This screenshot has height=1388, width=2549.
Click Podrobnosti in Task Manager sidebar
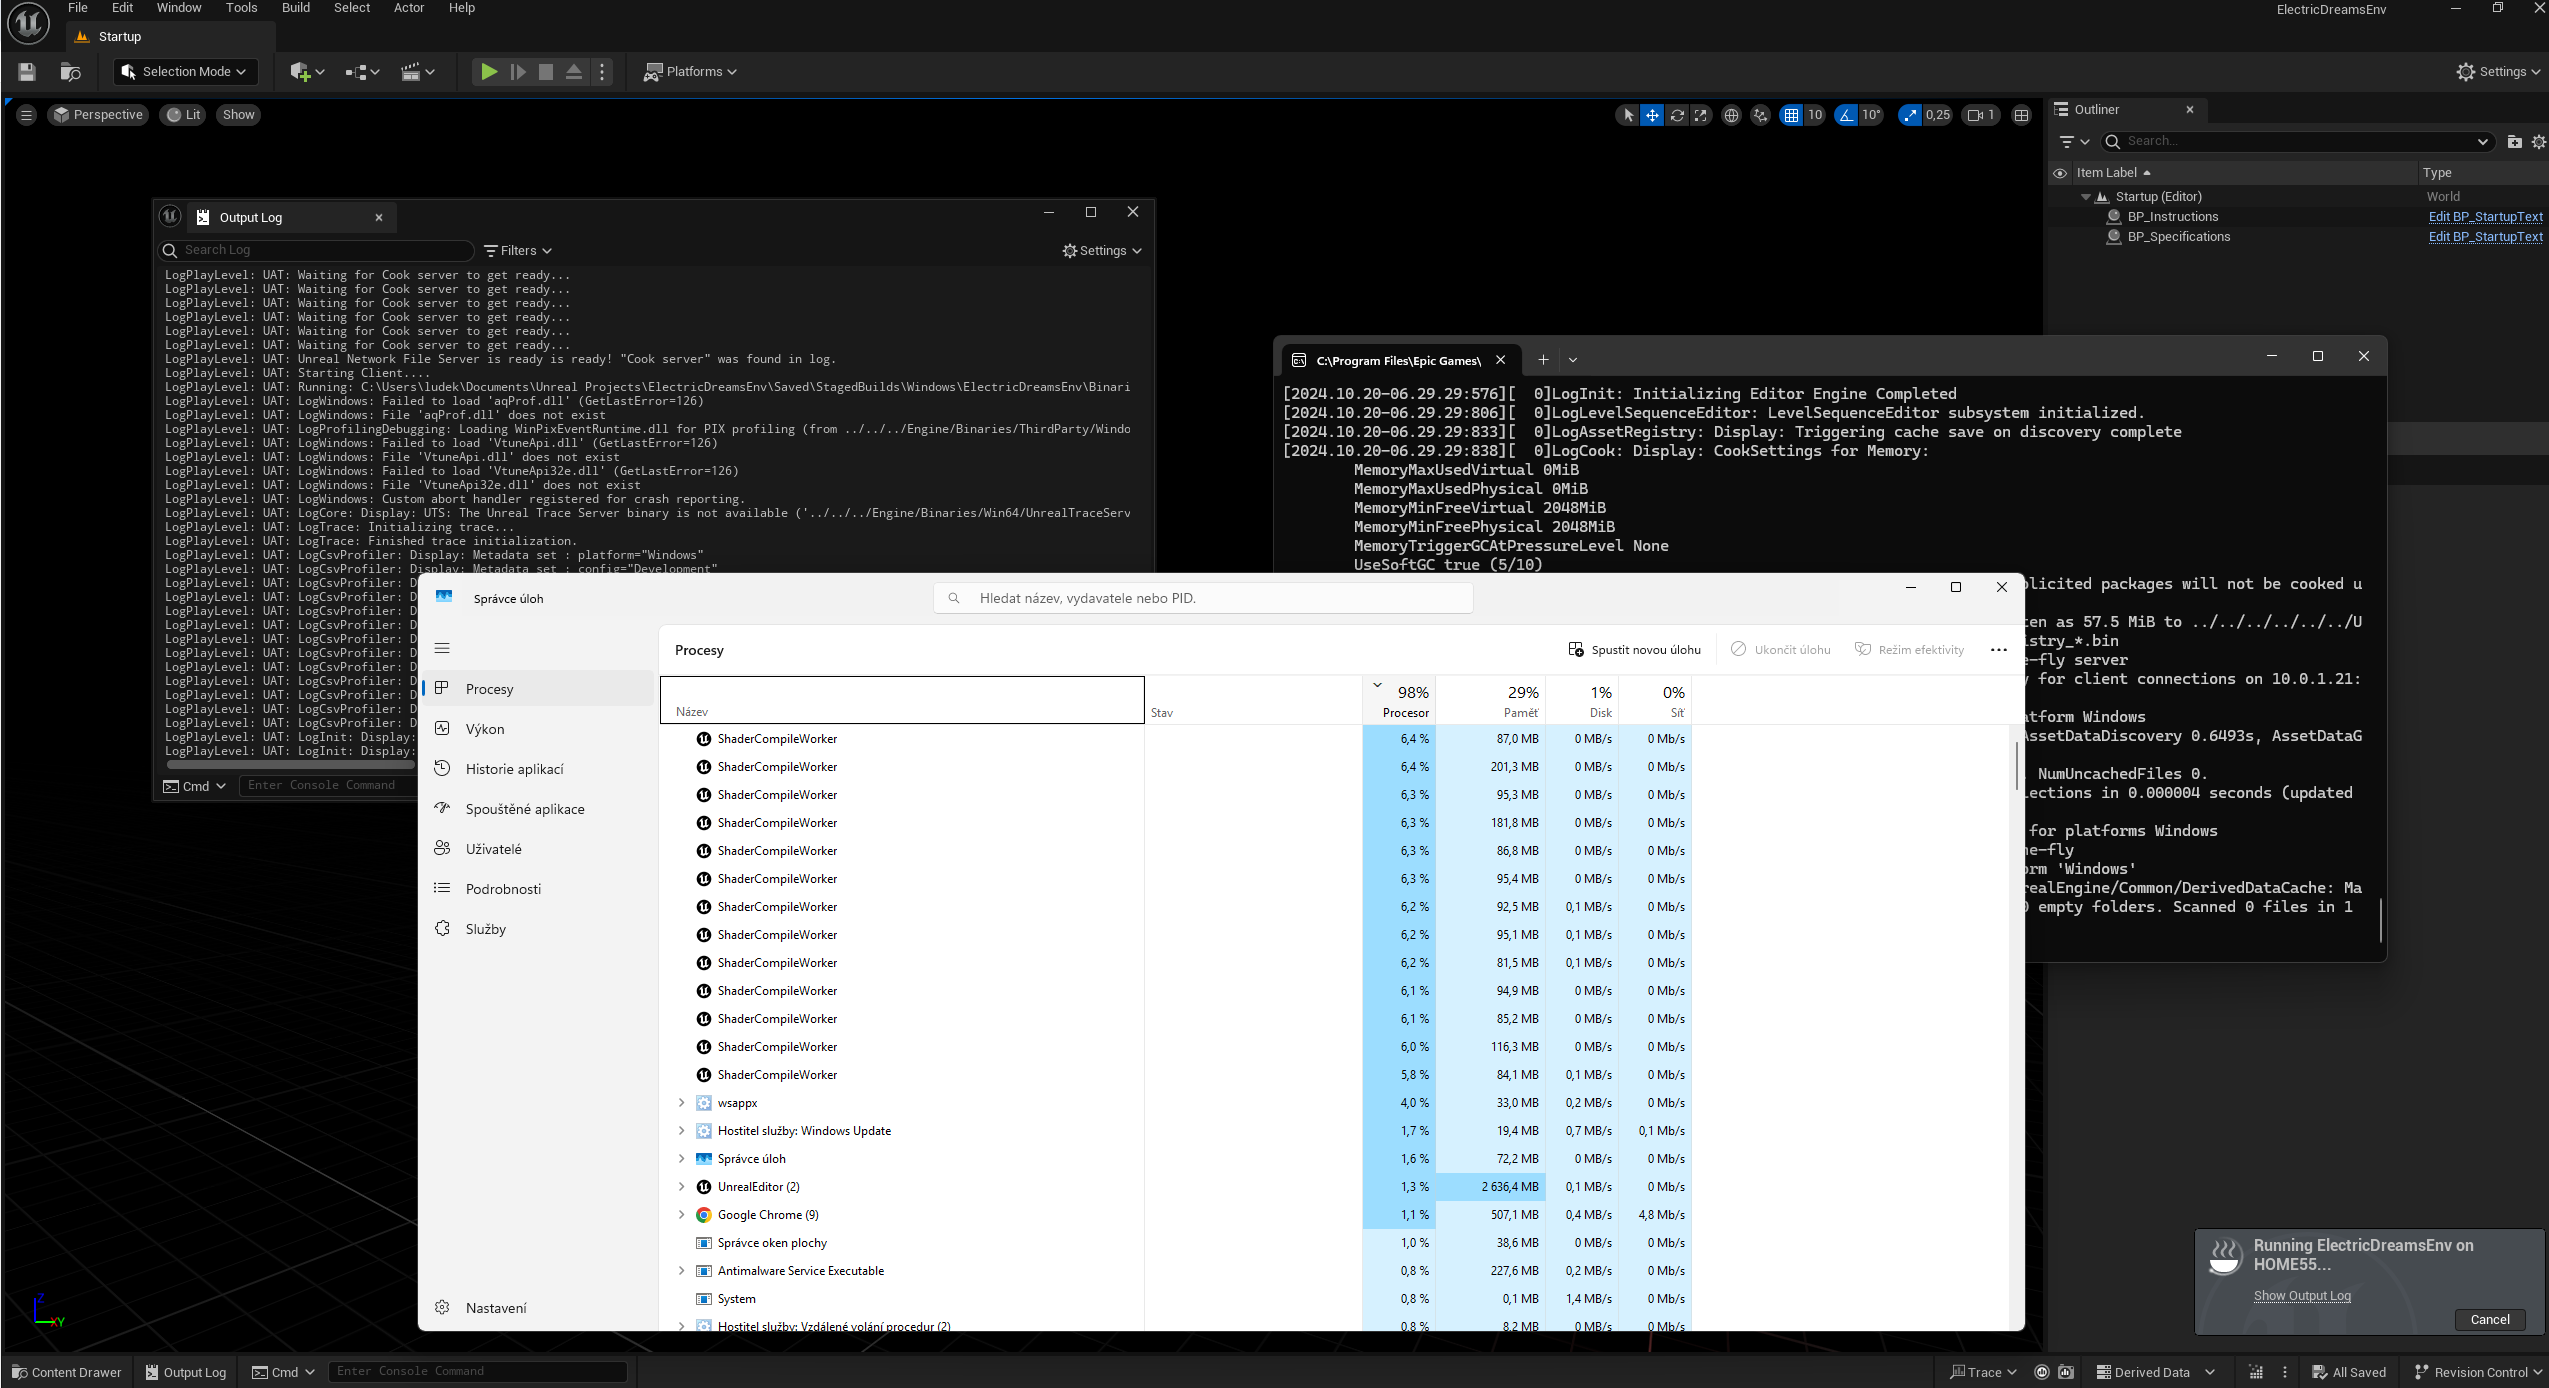pos(503,889)
